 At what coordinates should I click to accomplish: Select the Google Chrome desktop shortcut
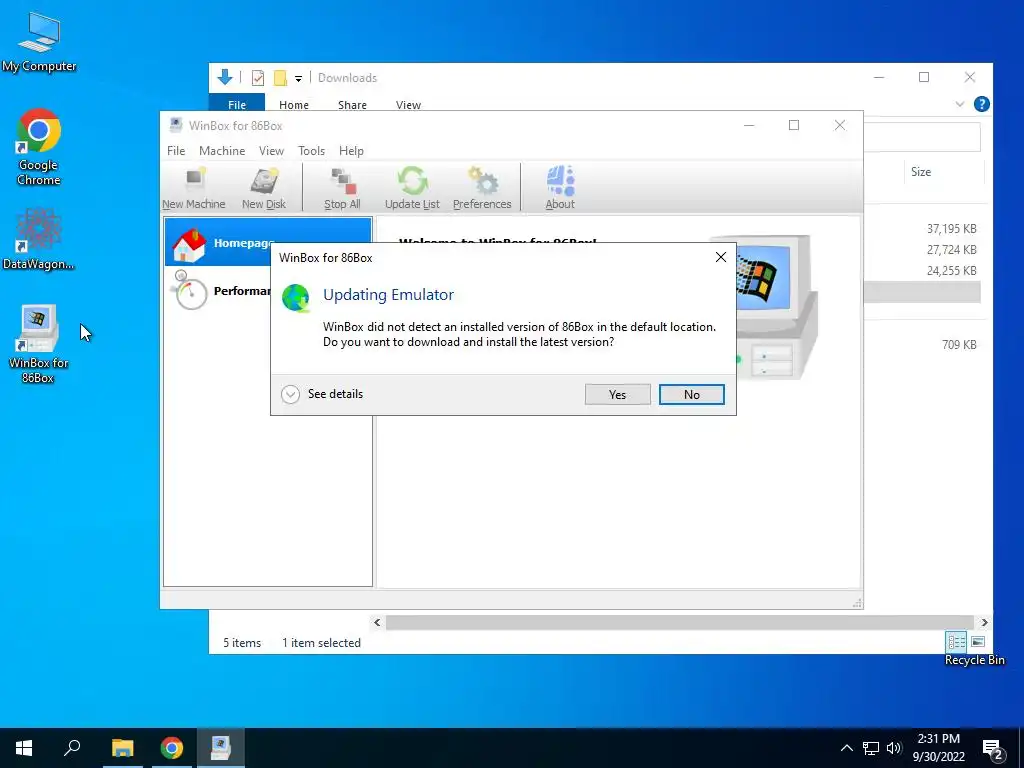pyautogui.click(x=39, y=147)
